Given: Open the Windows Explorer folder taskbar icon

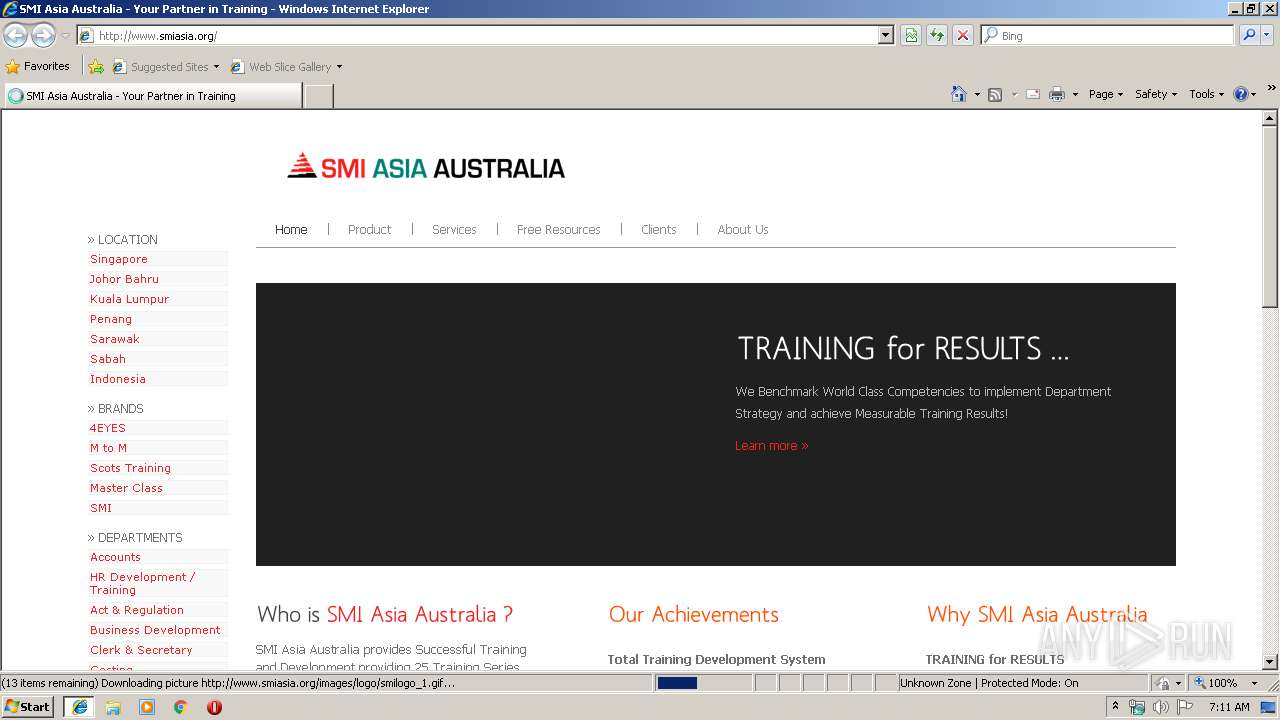Looking at the screenshot, I should (x=113, y=707).
